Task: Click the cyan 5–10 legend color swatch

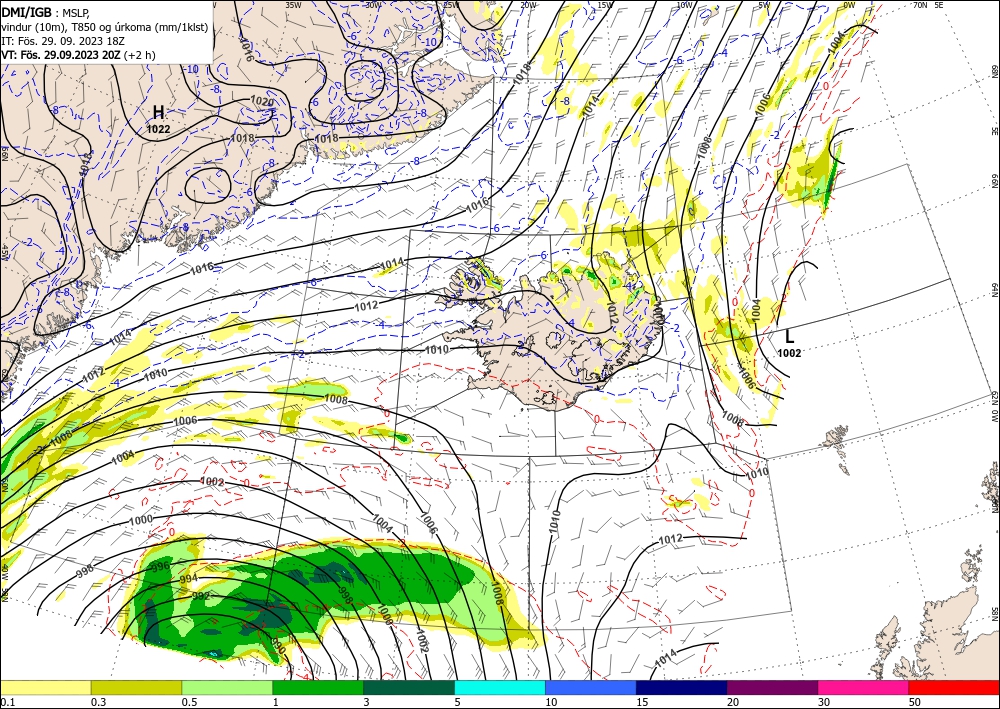Action: click(x=500, y=687)
